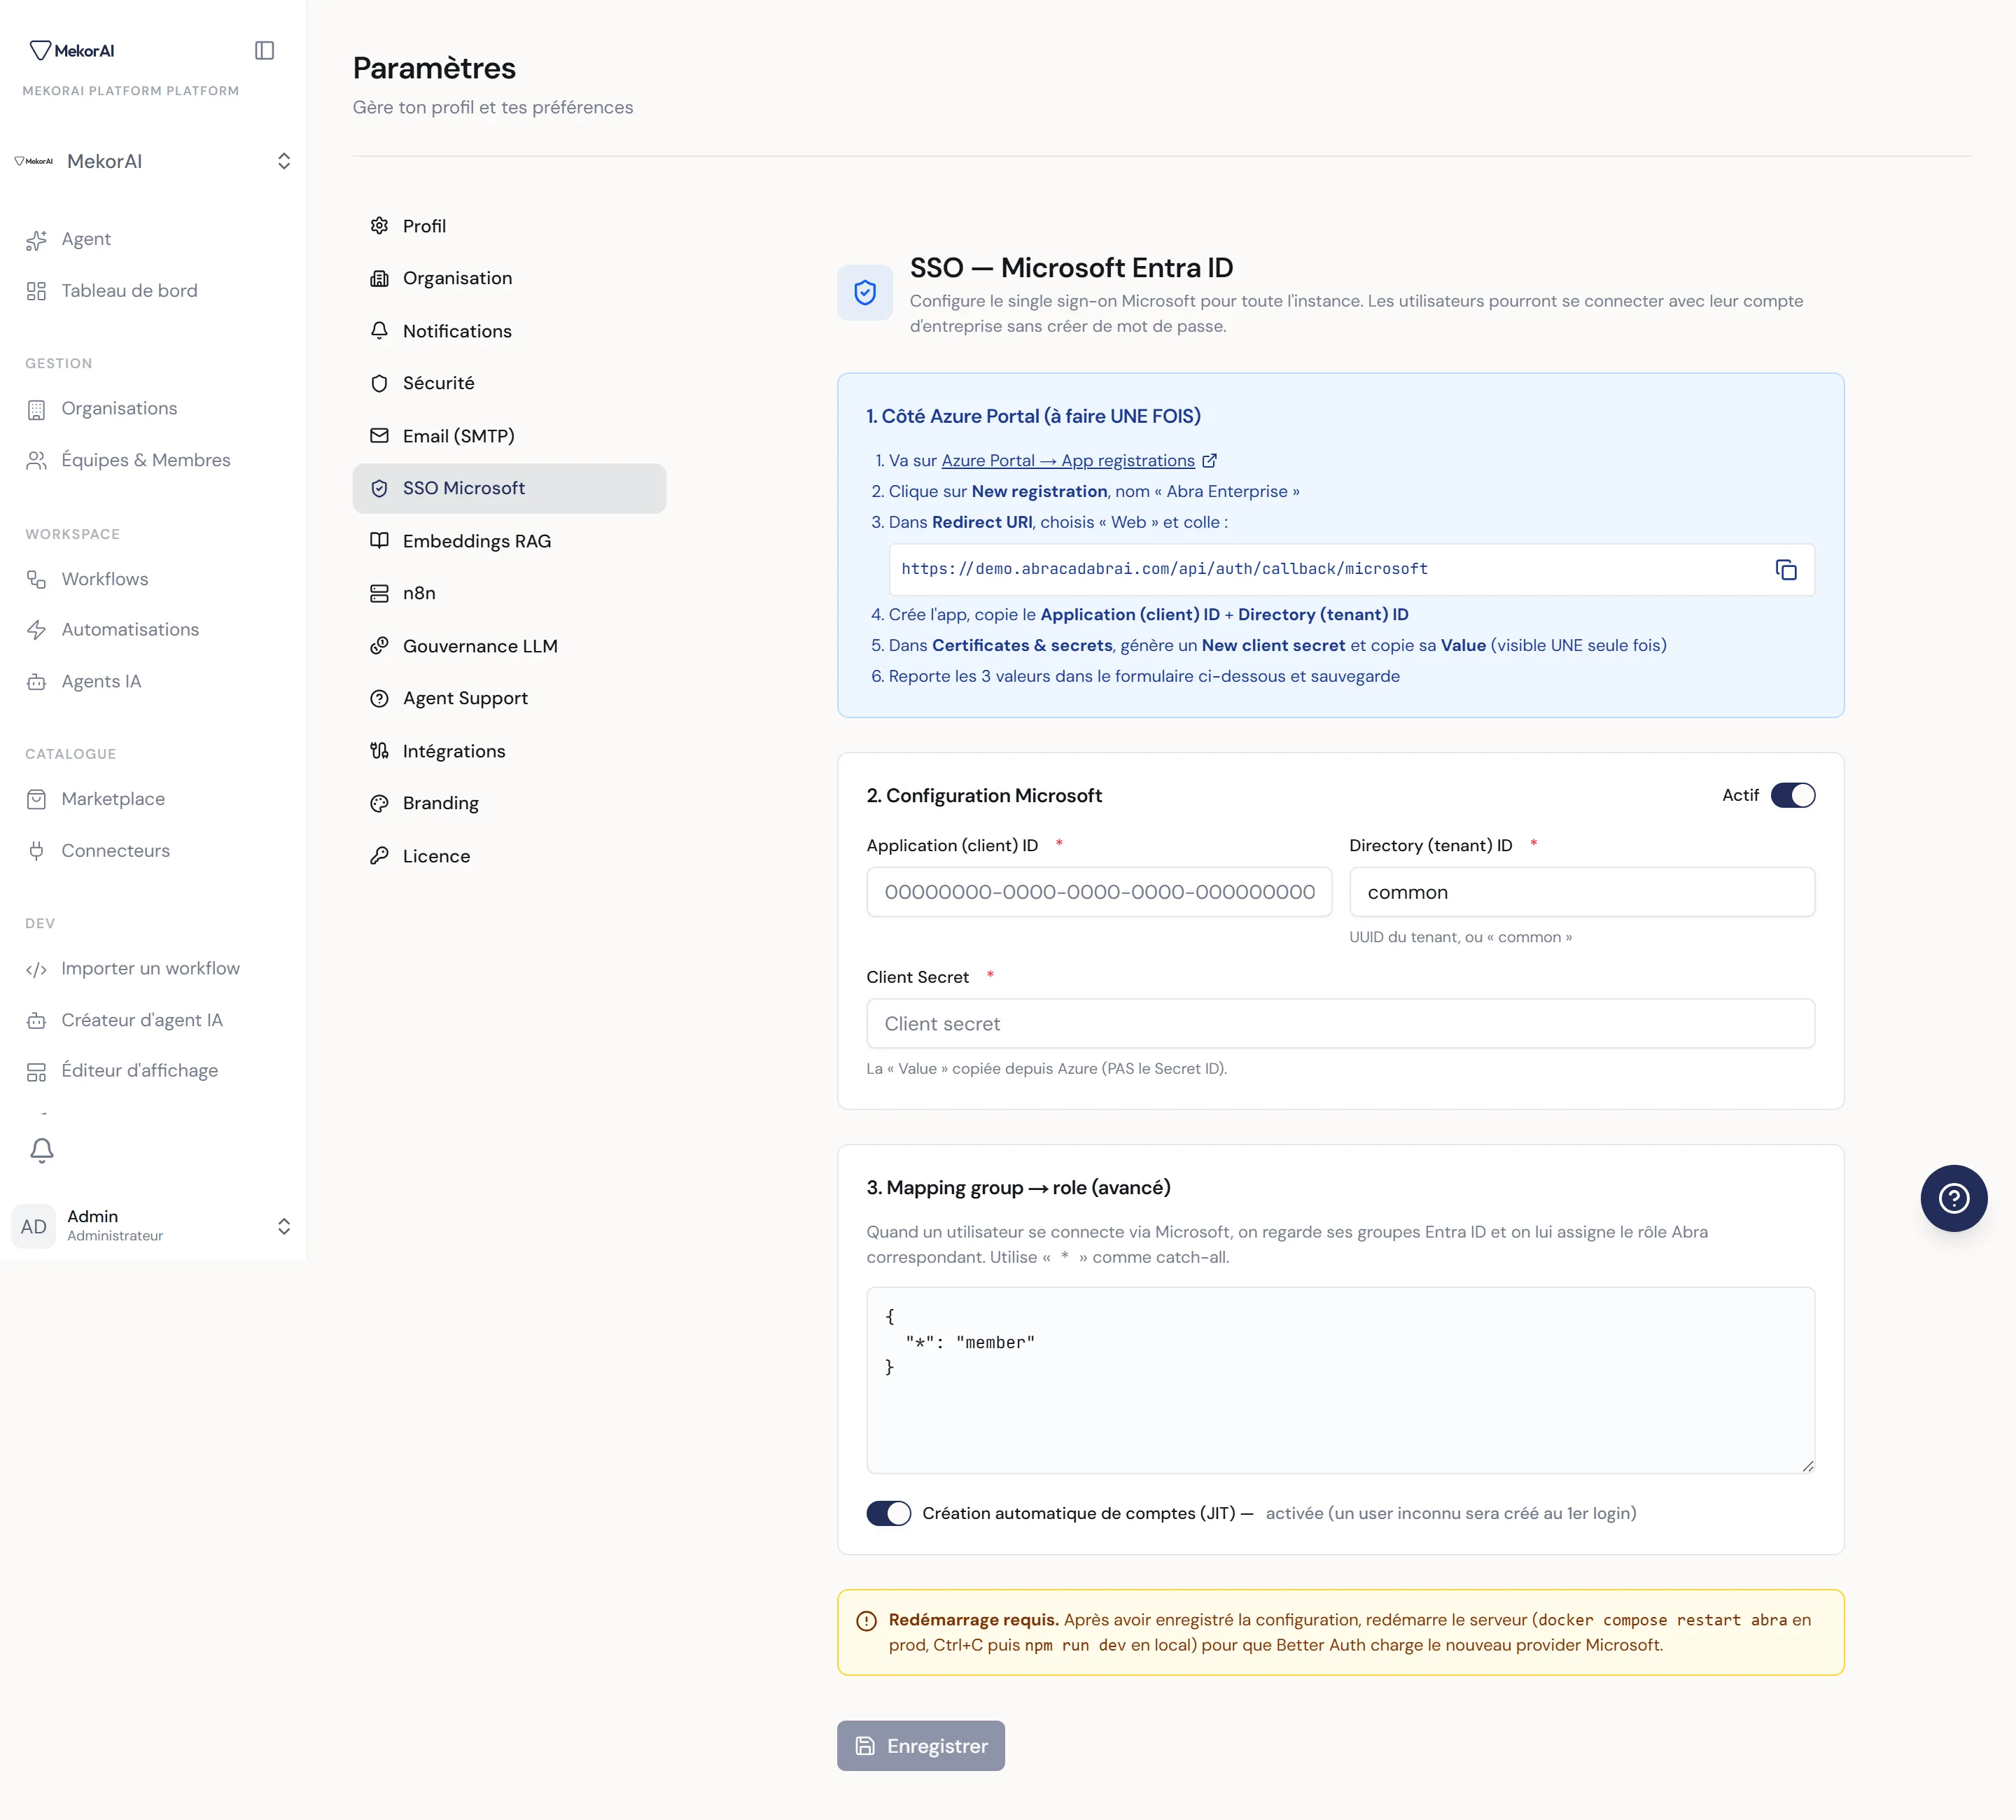Click the Automatisations lightning icon

(x=37, y=630)
